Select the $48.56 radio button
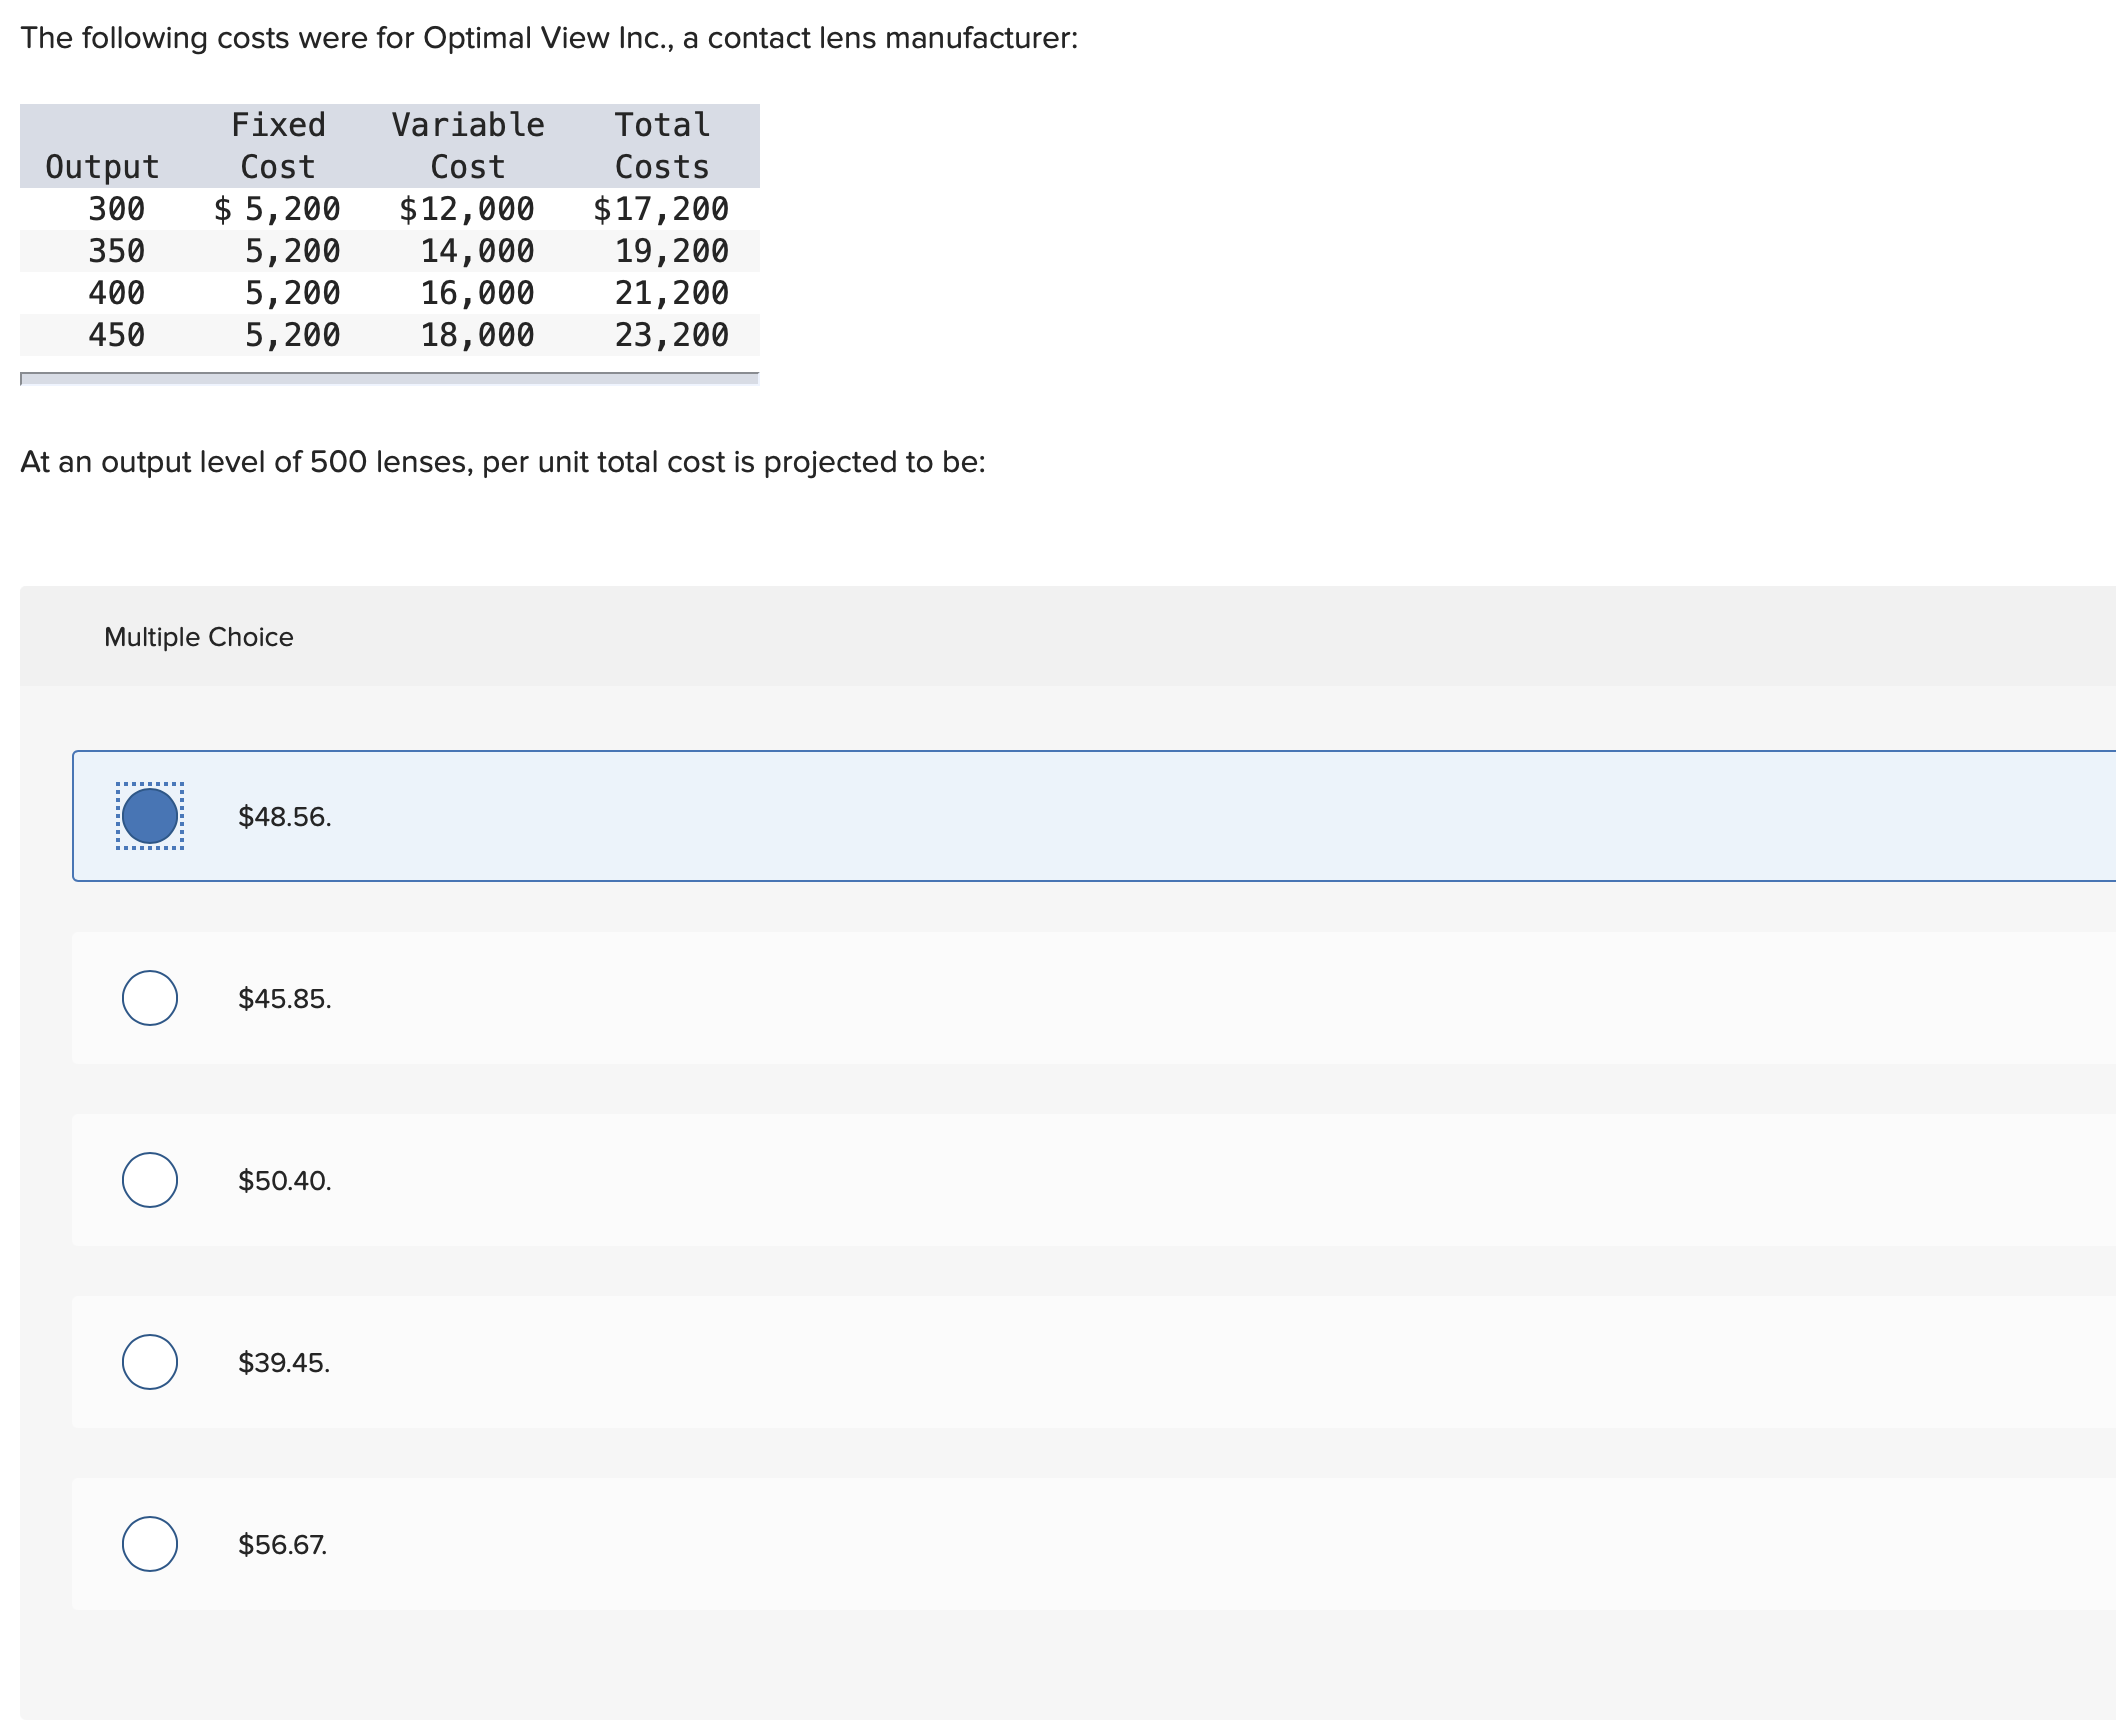Viewport: 2116px width, 1722px height. (150, 816)
